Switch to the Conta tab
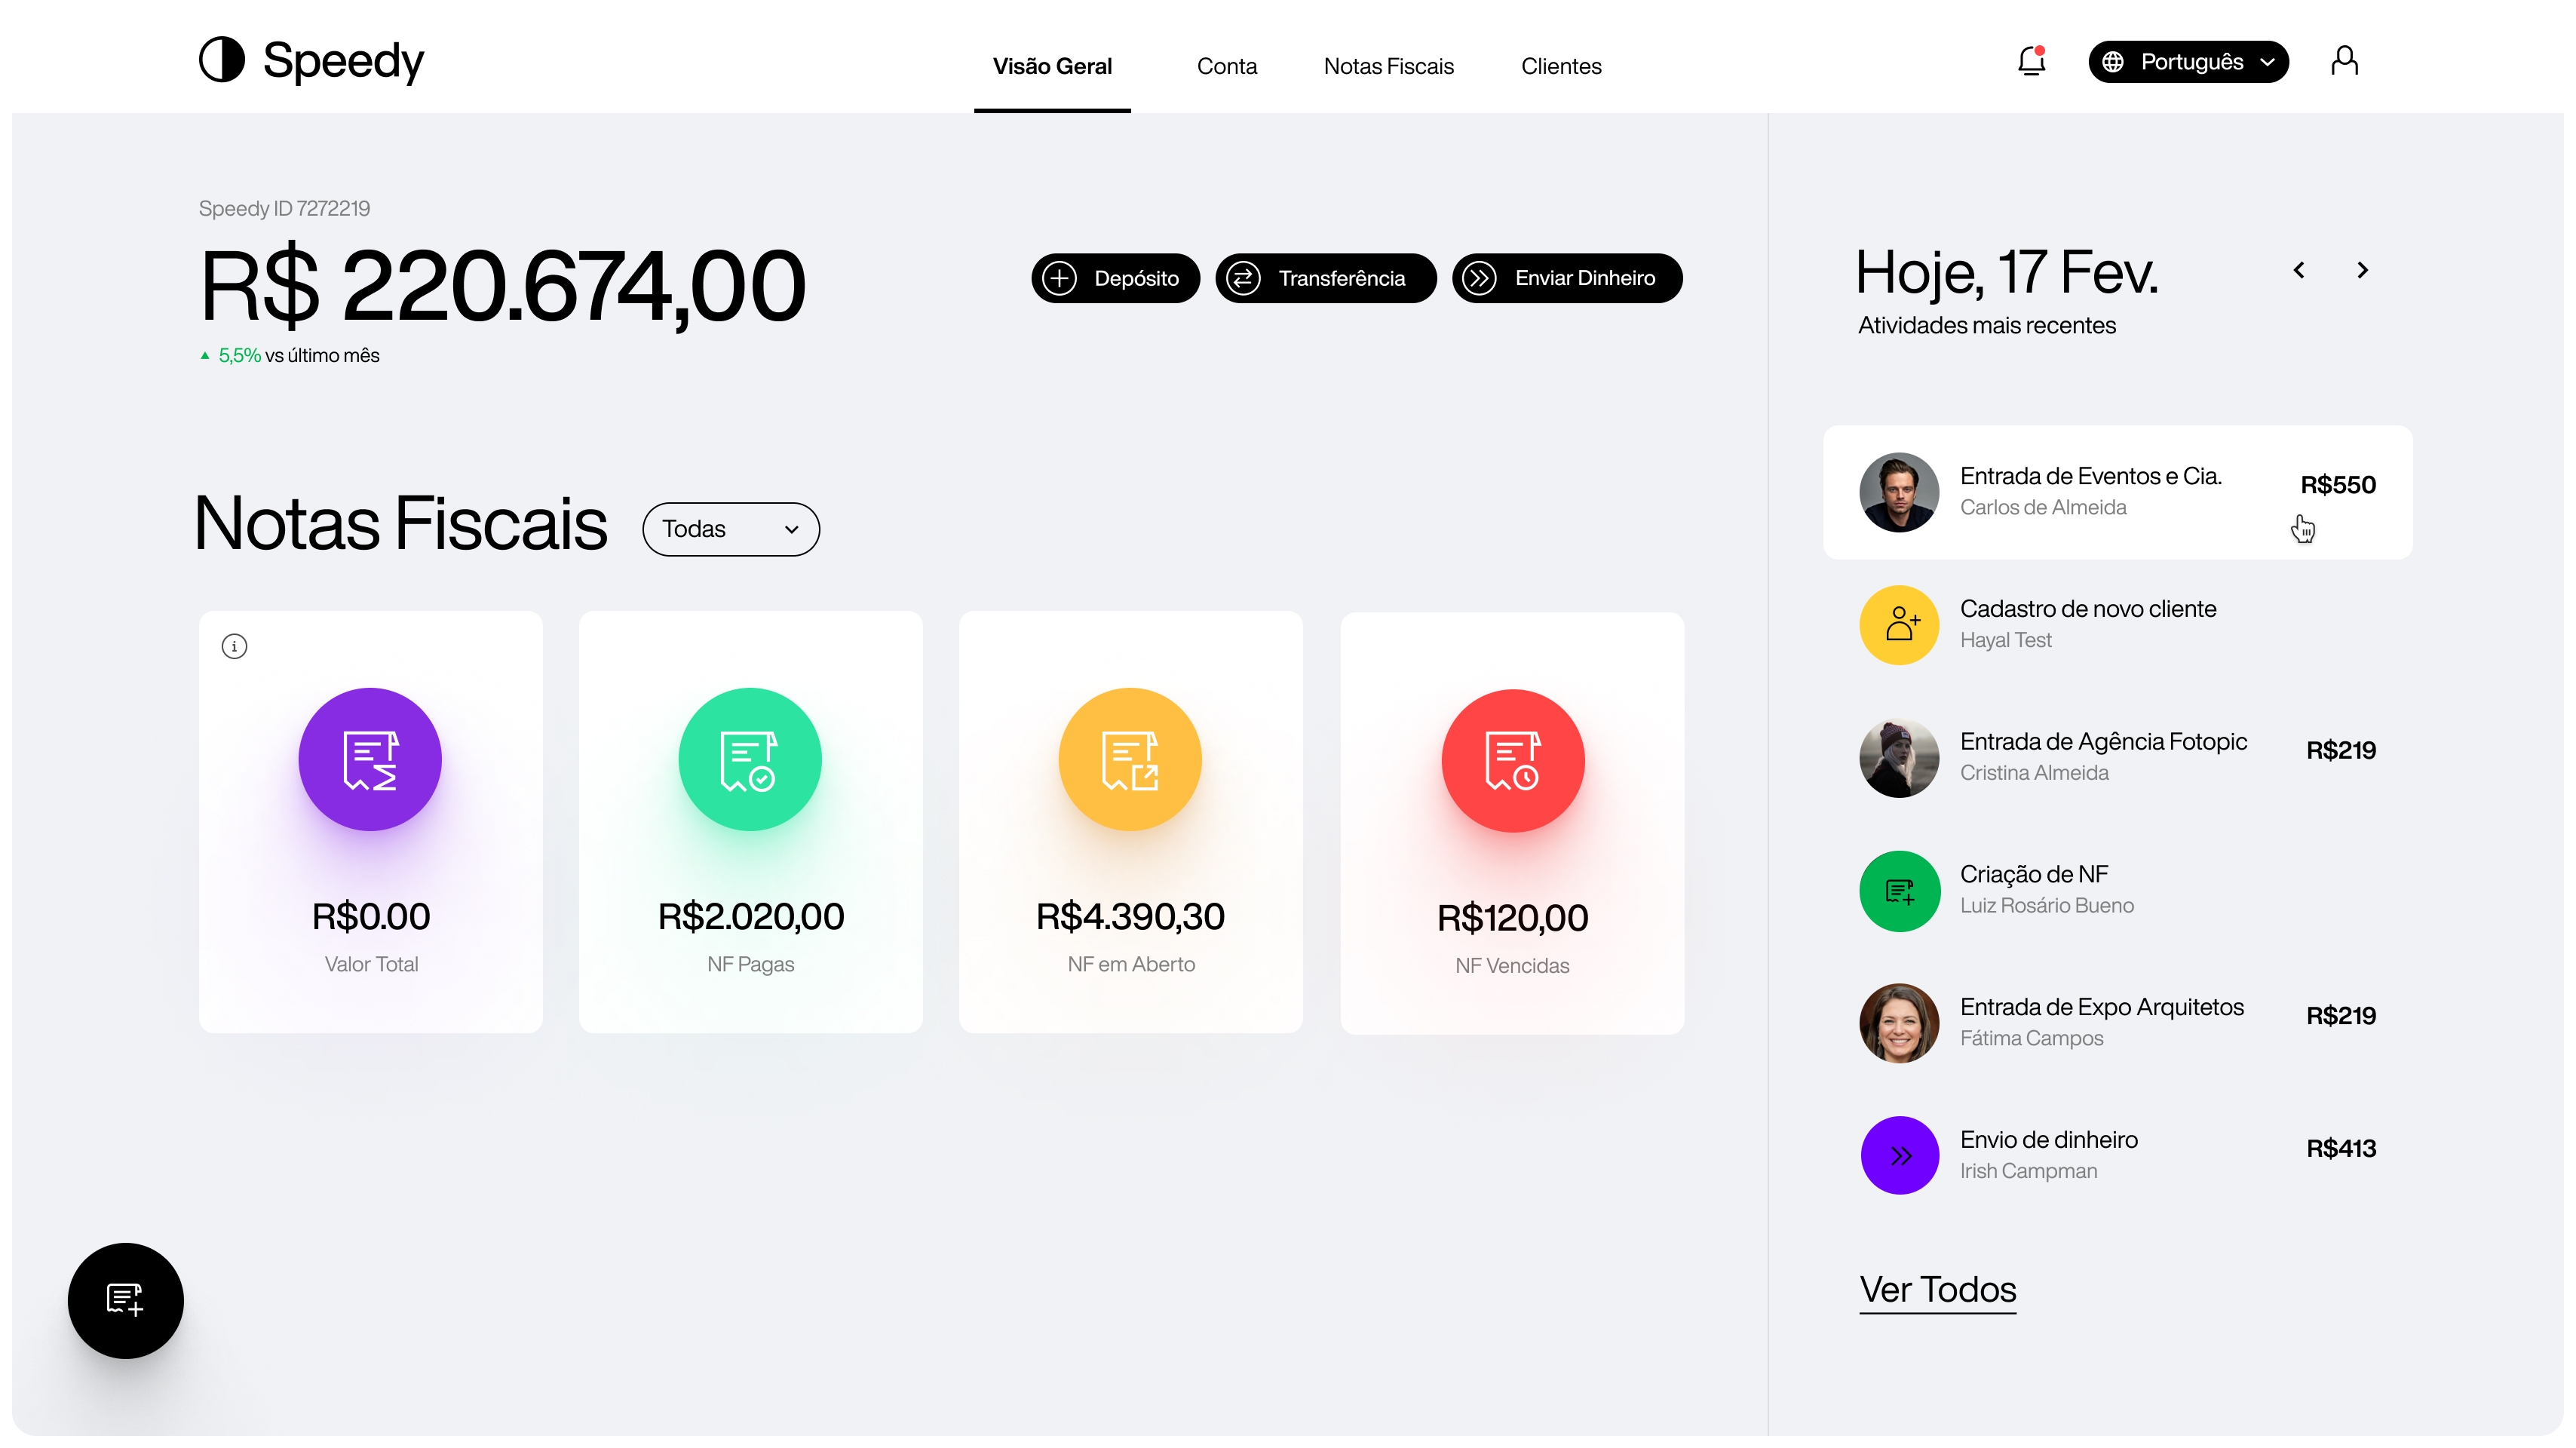 [1226, 66]
